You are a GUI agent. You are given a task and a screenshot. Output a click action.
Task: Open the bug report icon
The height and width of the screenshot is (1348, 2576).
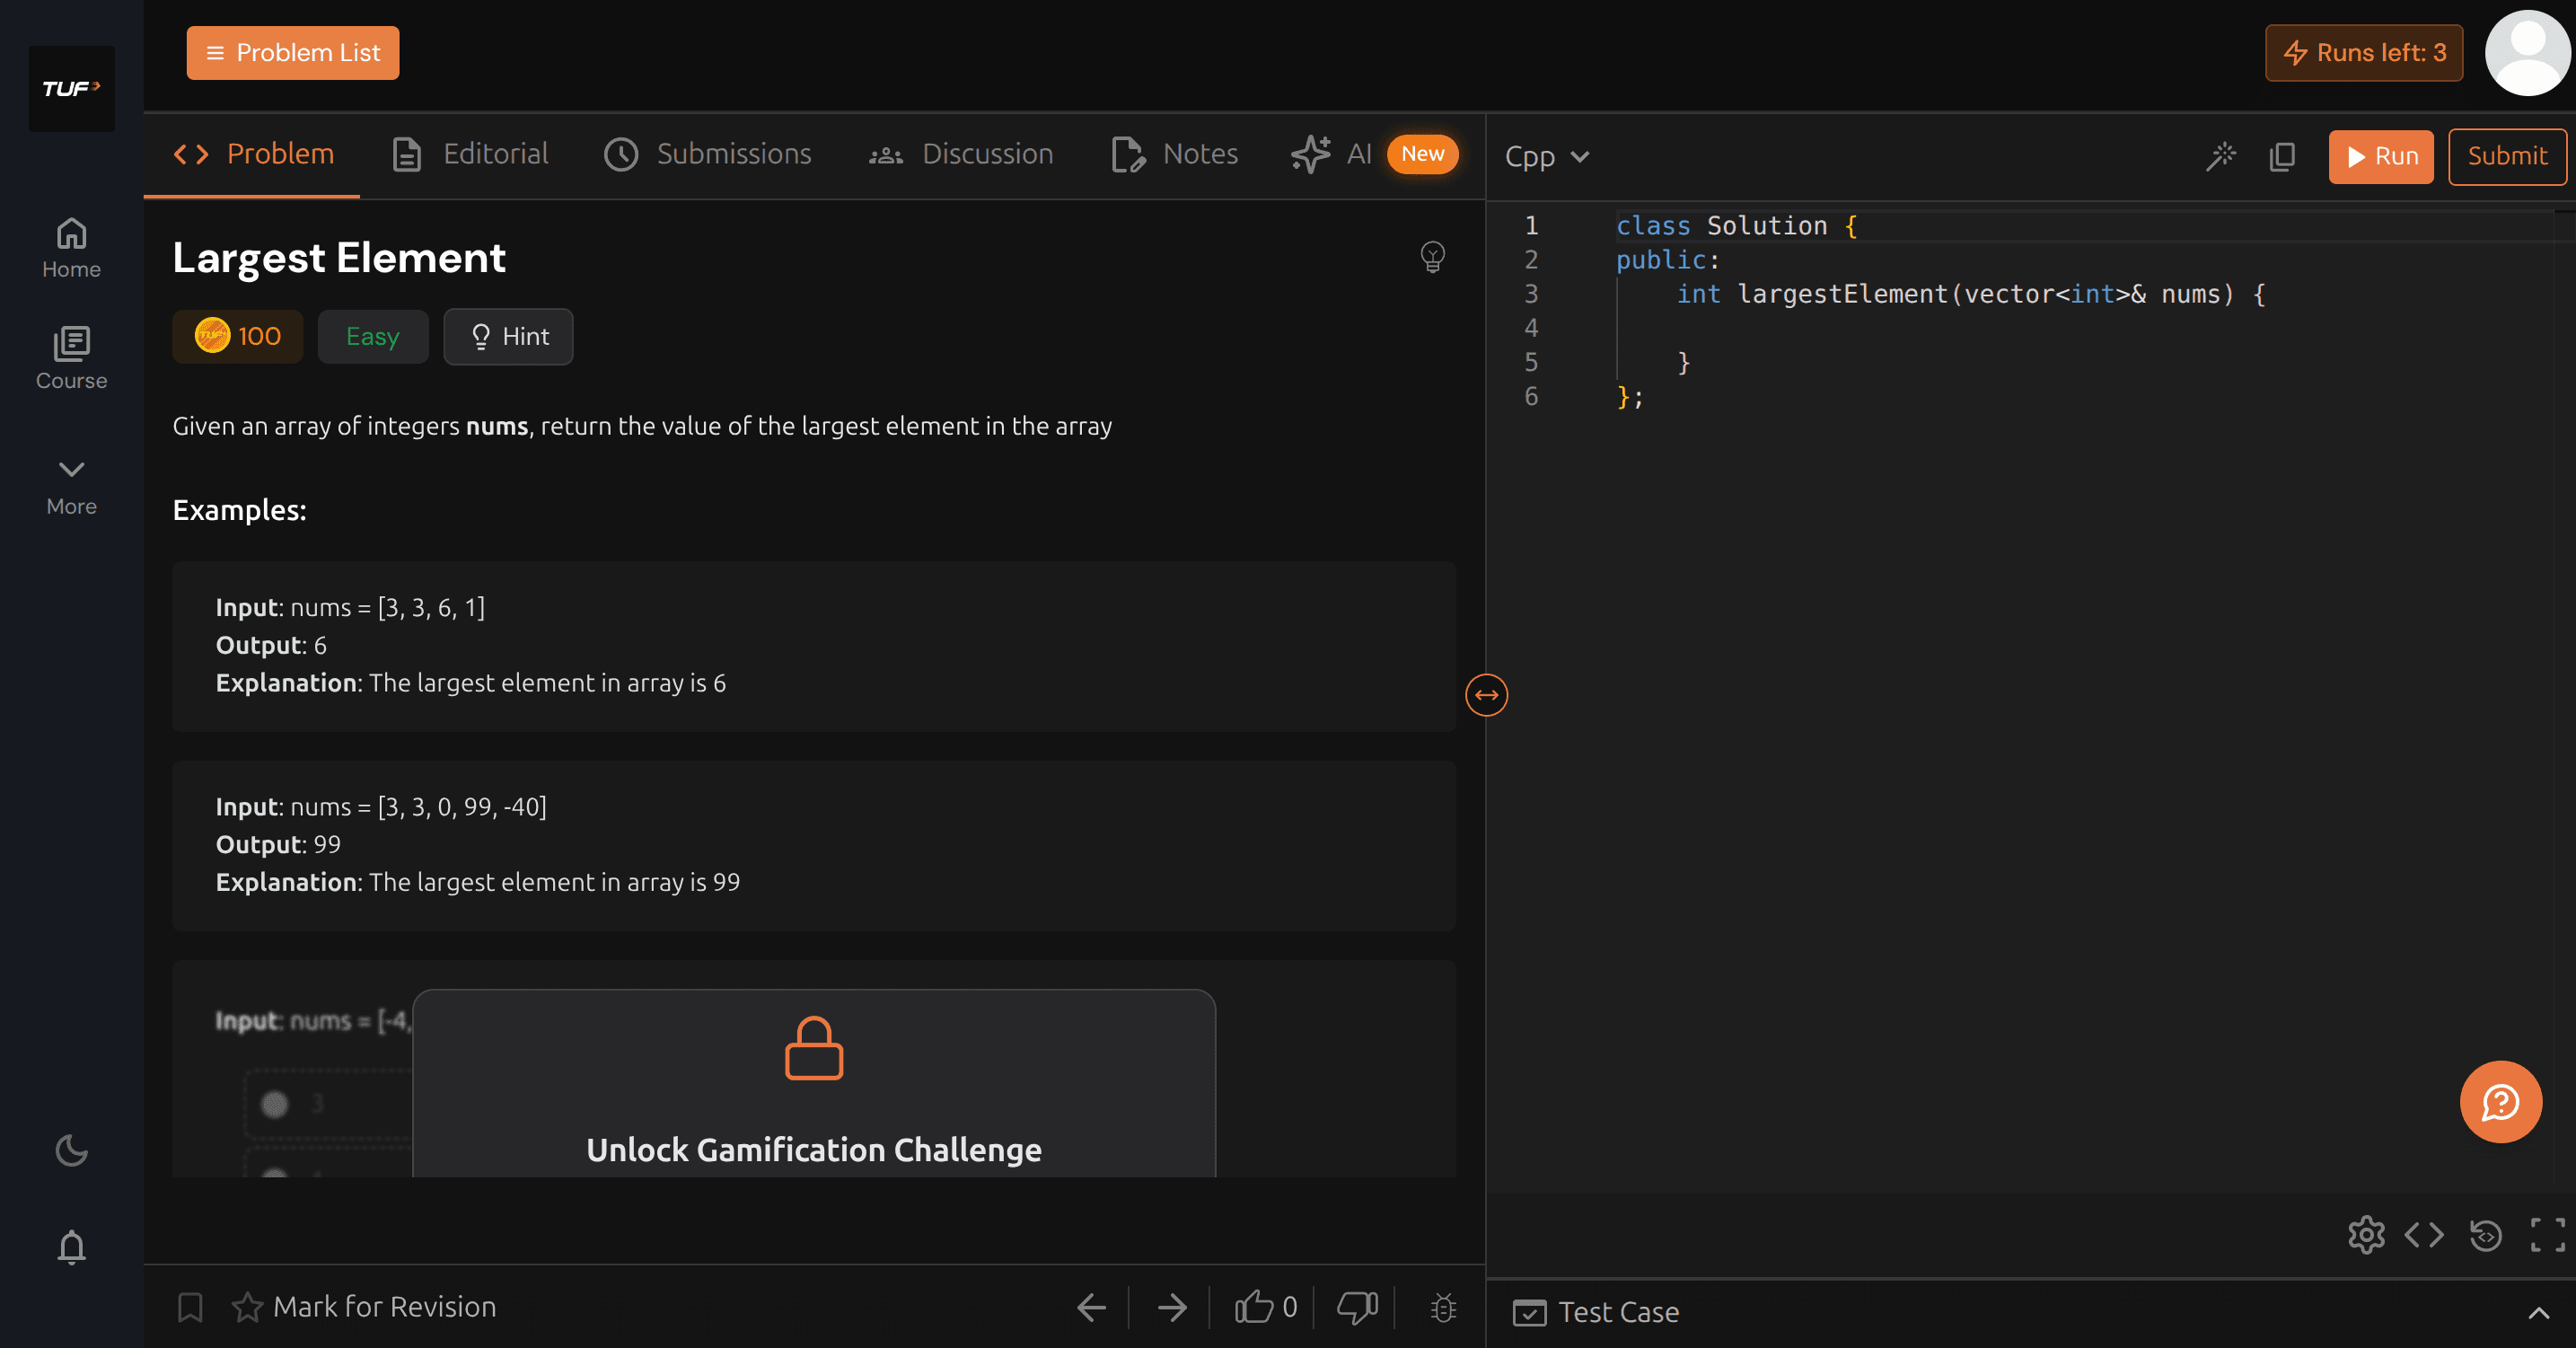pos(1443,1307)
